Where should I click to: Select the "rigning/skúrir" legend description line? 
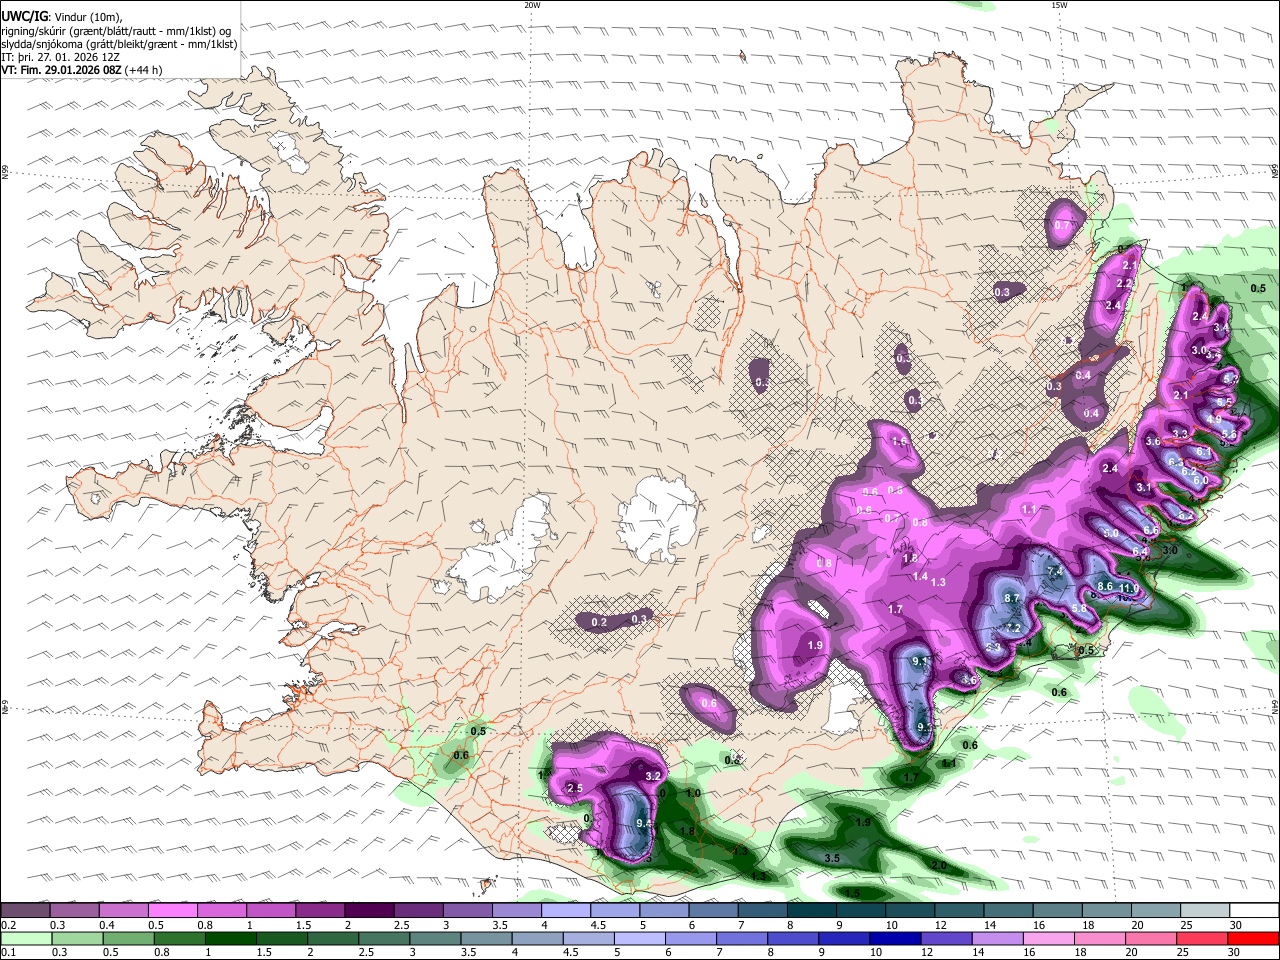coord(118,31)
